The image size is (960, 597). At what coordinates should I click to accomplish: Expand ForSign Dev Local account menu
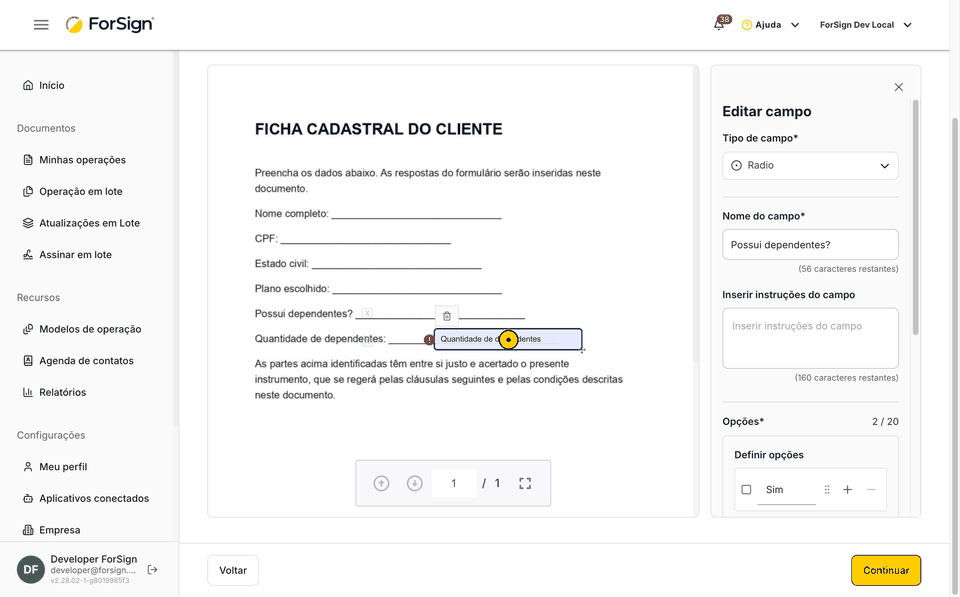pyautogui.click(x=866, y=25)
